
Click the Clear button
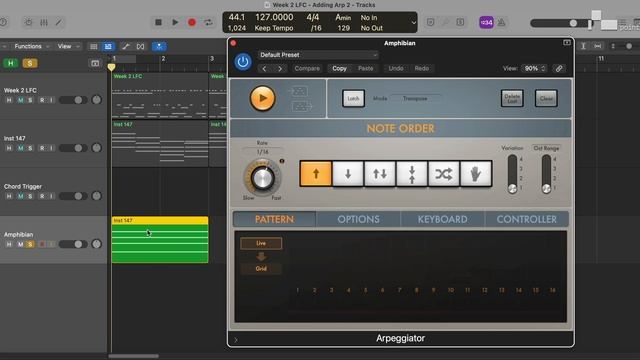click(x=546, y=98)
